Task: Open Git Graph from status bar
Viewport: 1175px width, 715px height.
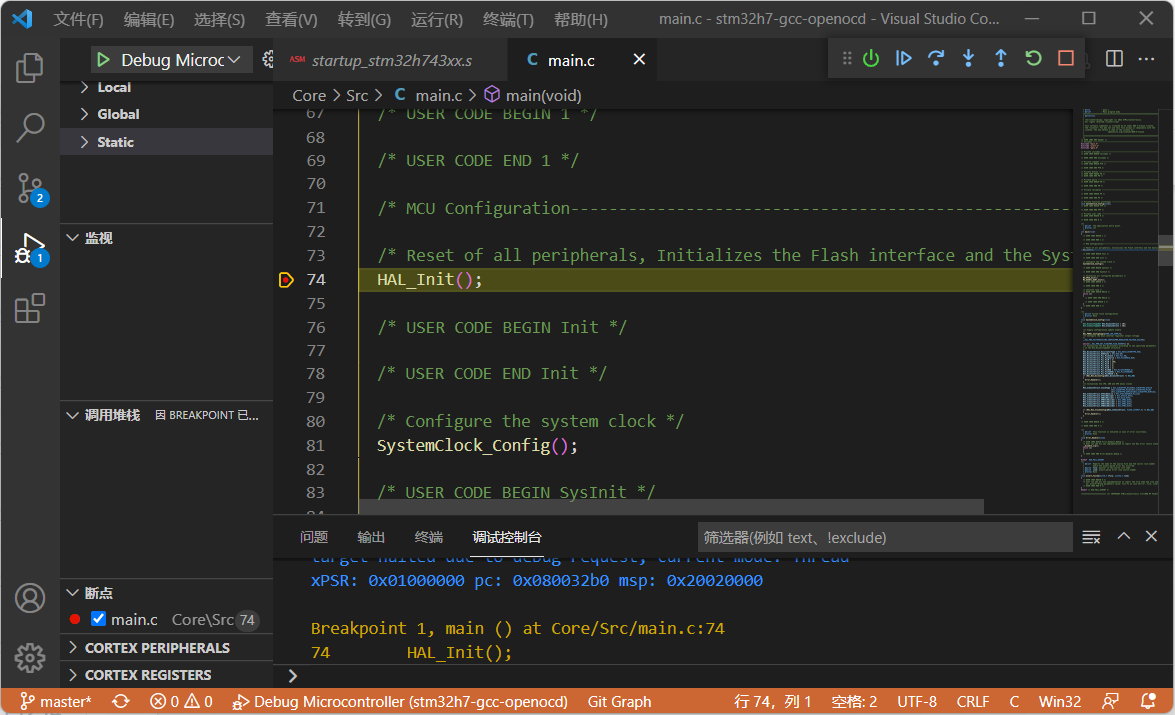Action: pyautogui.click(x=619, y=702)
